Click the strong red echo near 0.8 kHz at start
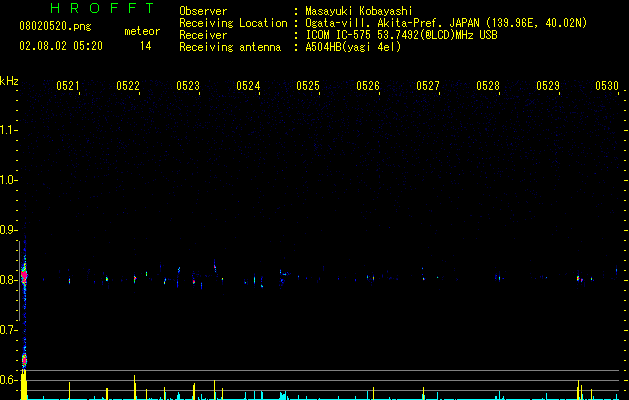The width and height of the screenshot is (629, 400). (24, 275)
